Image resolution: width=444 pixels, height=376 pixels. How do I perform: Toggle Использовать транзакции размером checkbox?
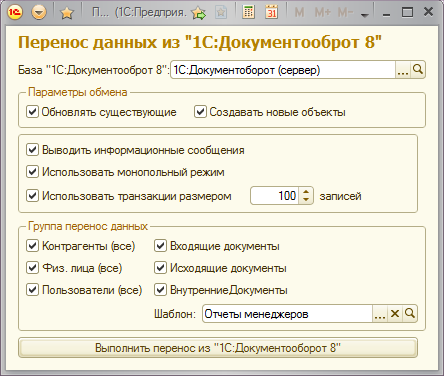point(32,196)
